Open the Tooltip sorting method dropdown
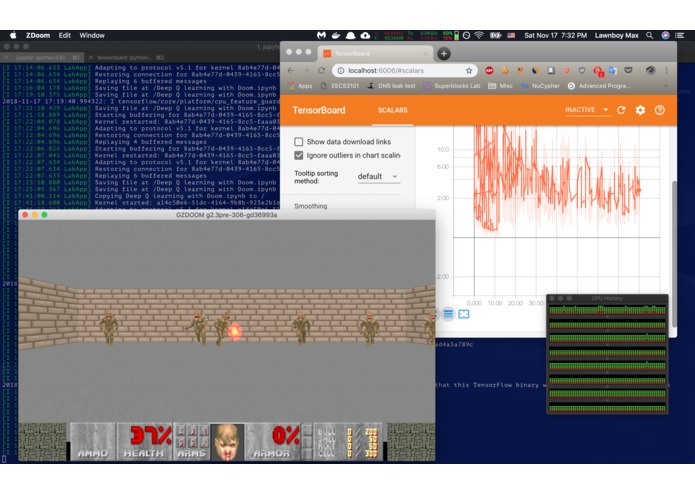Viewport: 695px width, 494px height. pos(378,176)
